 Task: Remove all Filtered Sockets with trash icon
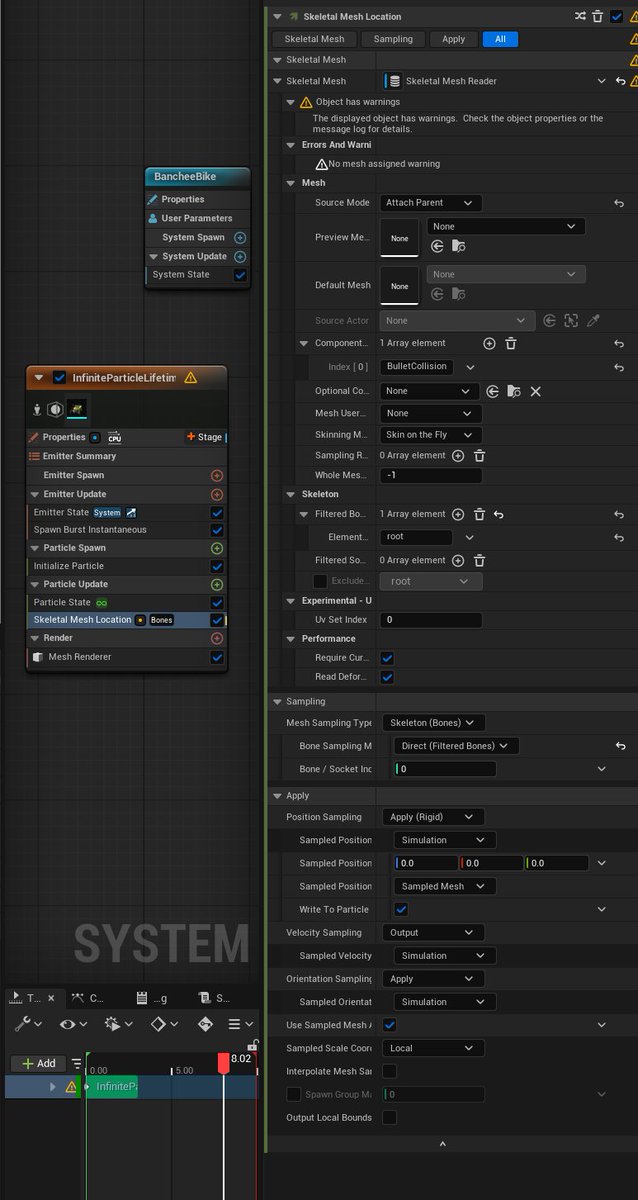pos(479,560)
